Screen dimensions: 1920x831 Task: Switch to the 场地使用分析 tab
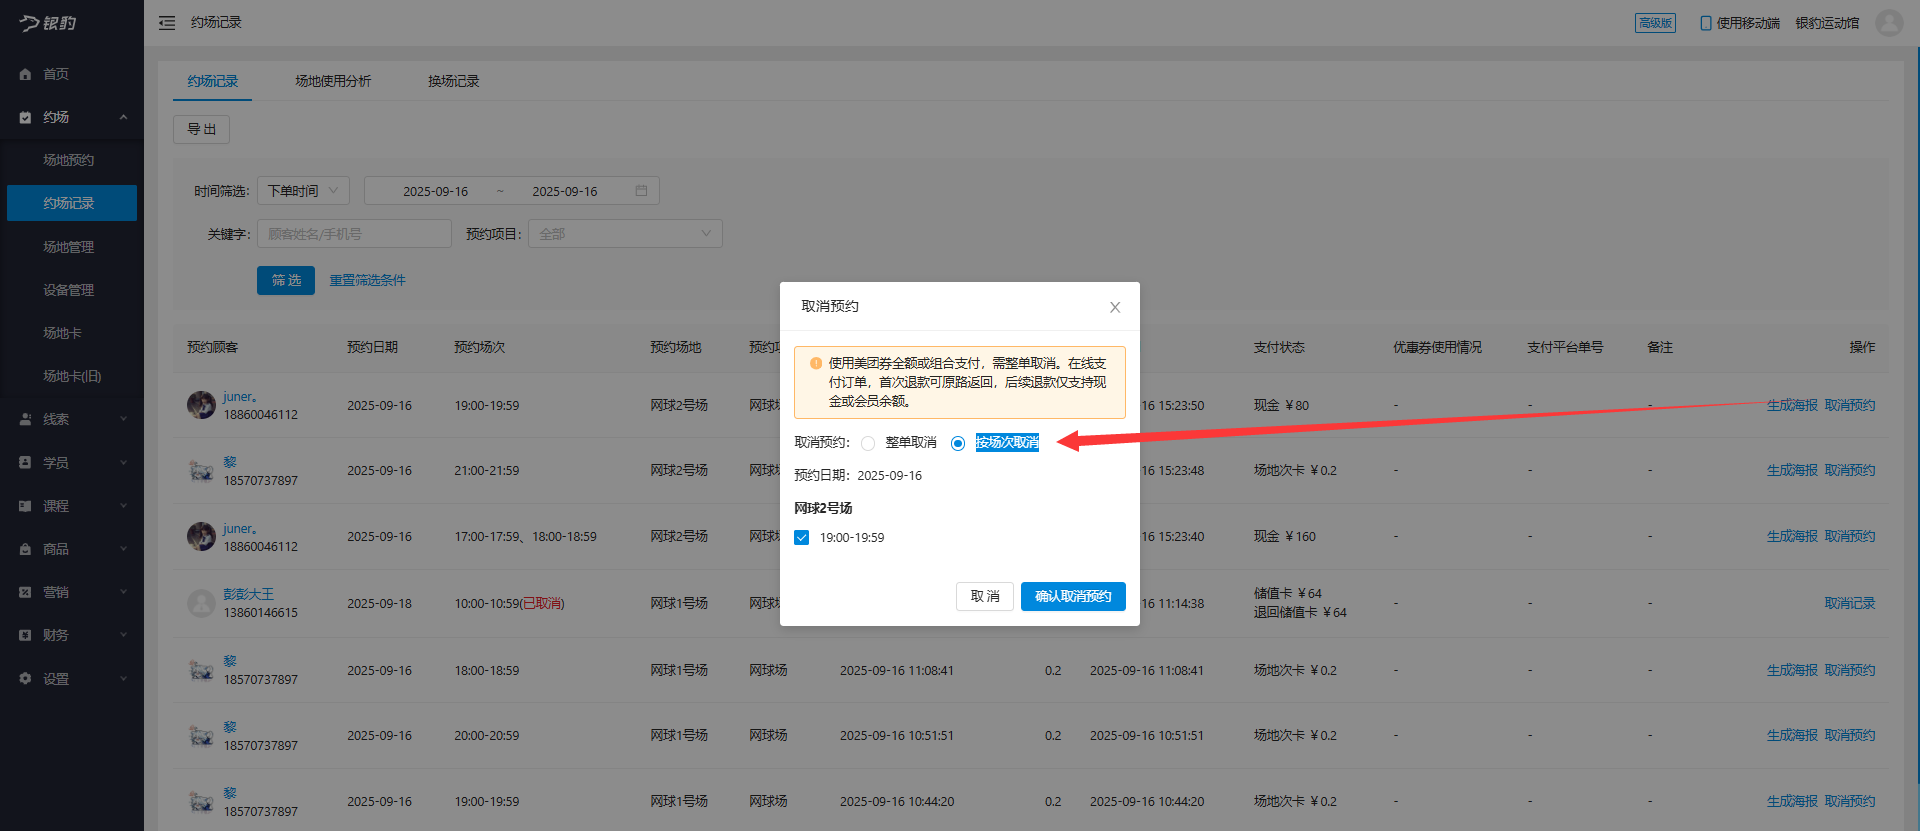point(333,81)
